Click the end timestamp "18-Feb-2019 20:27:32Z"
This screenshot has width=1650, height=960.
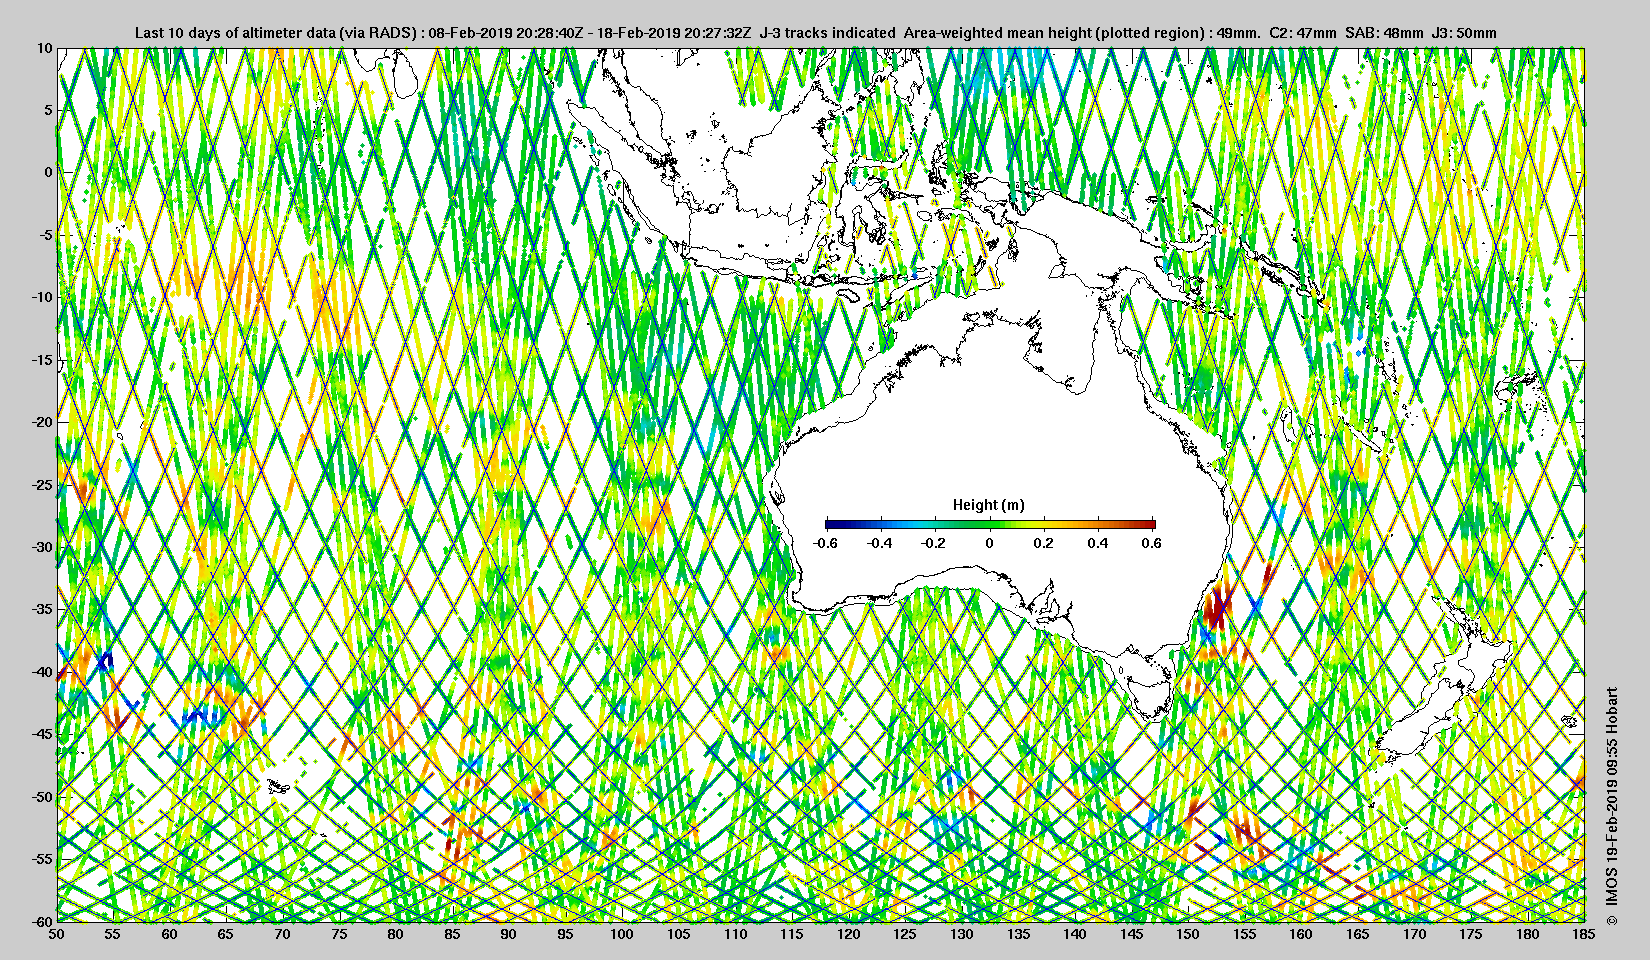coord(674,32)
